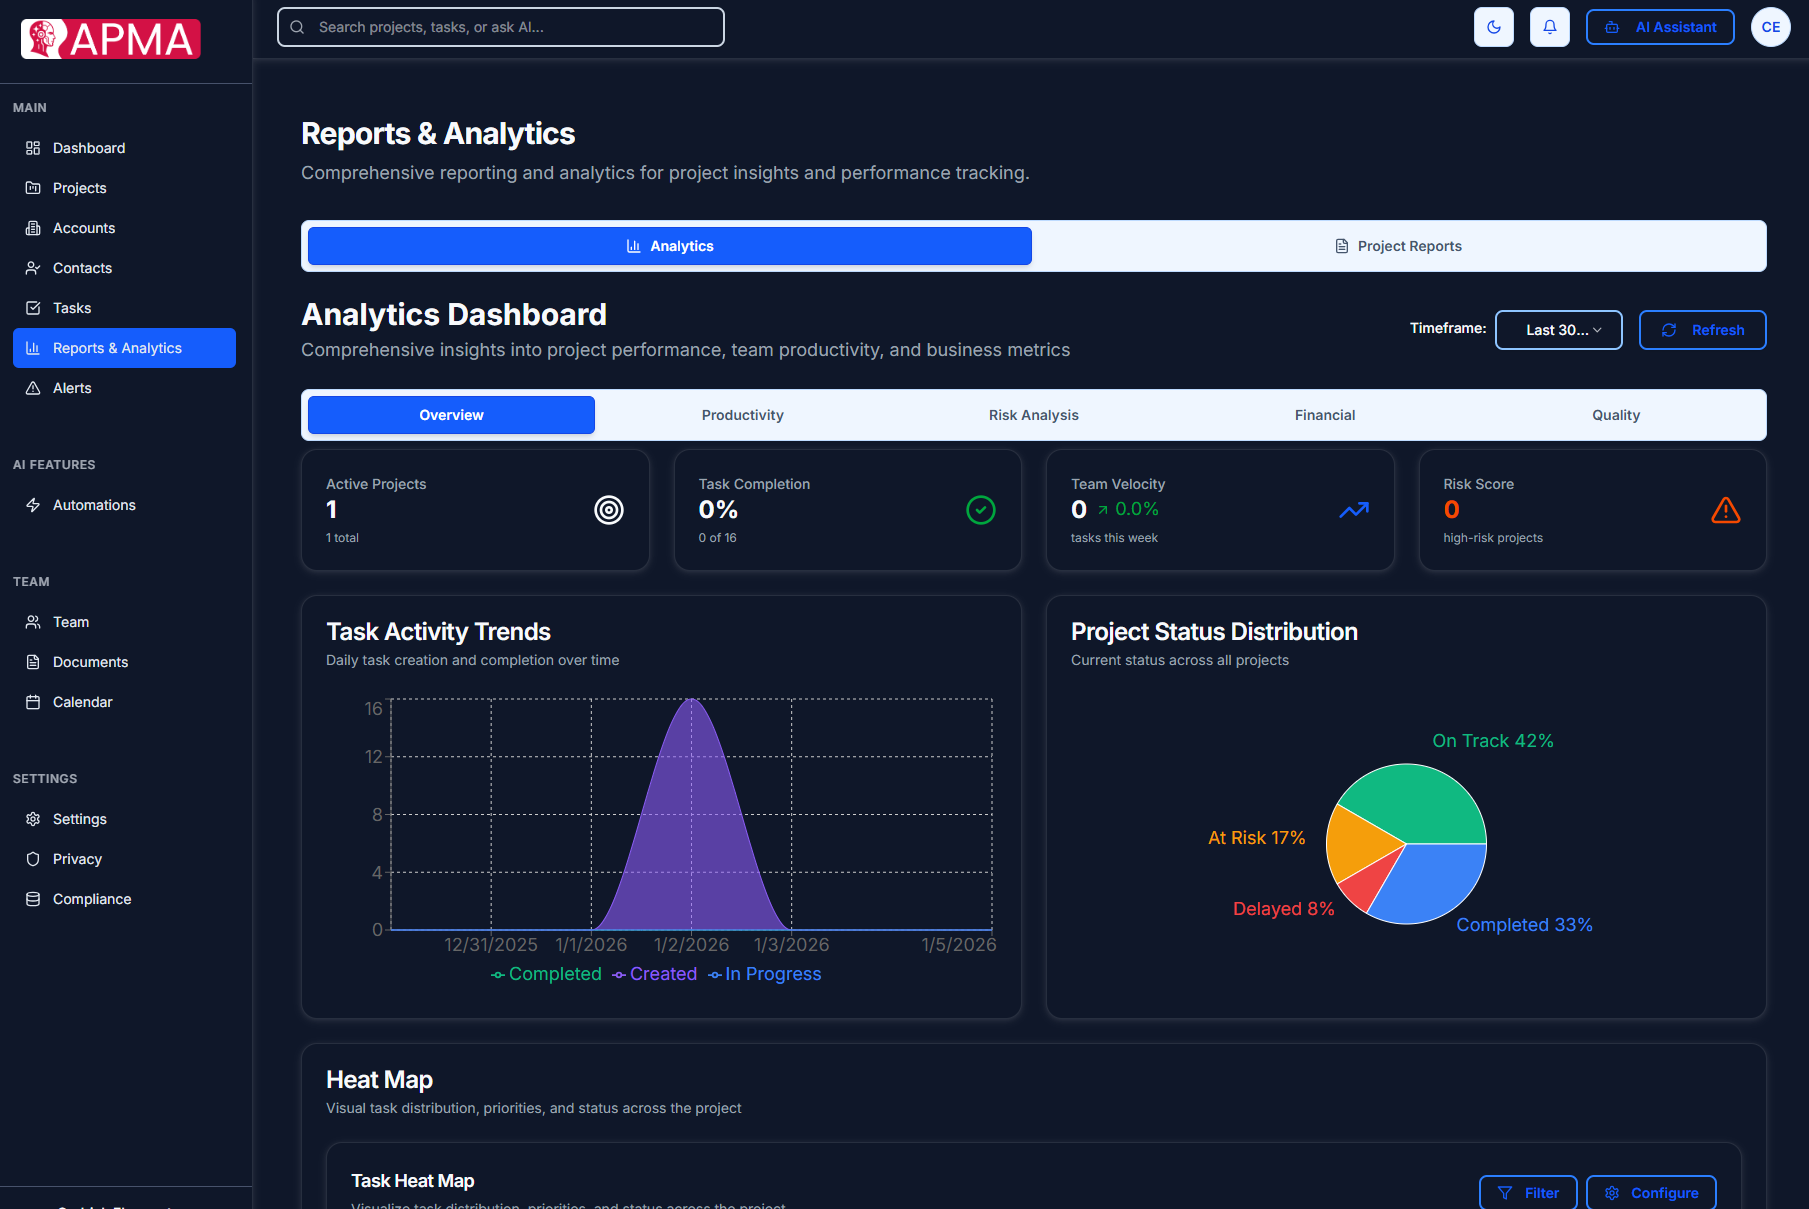Open the Accounts section

[84, 227]
